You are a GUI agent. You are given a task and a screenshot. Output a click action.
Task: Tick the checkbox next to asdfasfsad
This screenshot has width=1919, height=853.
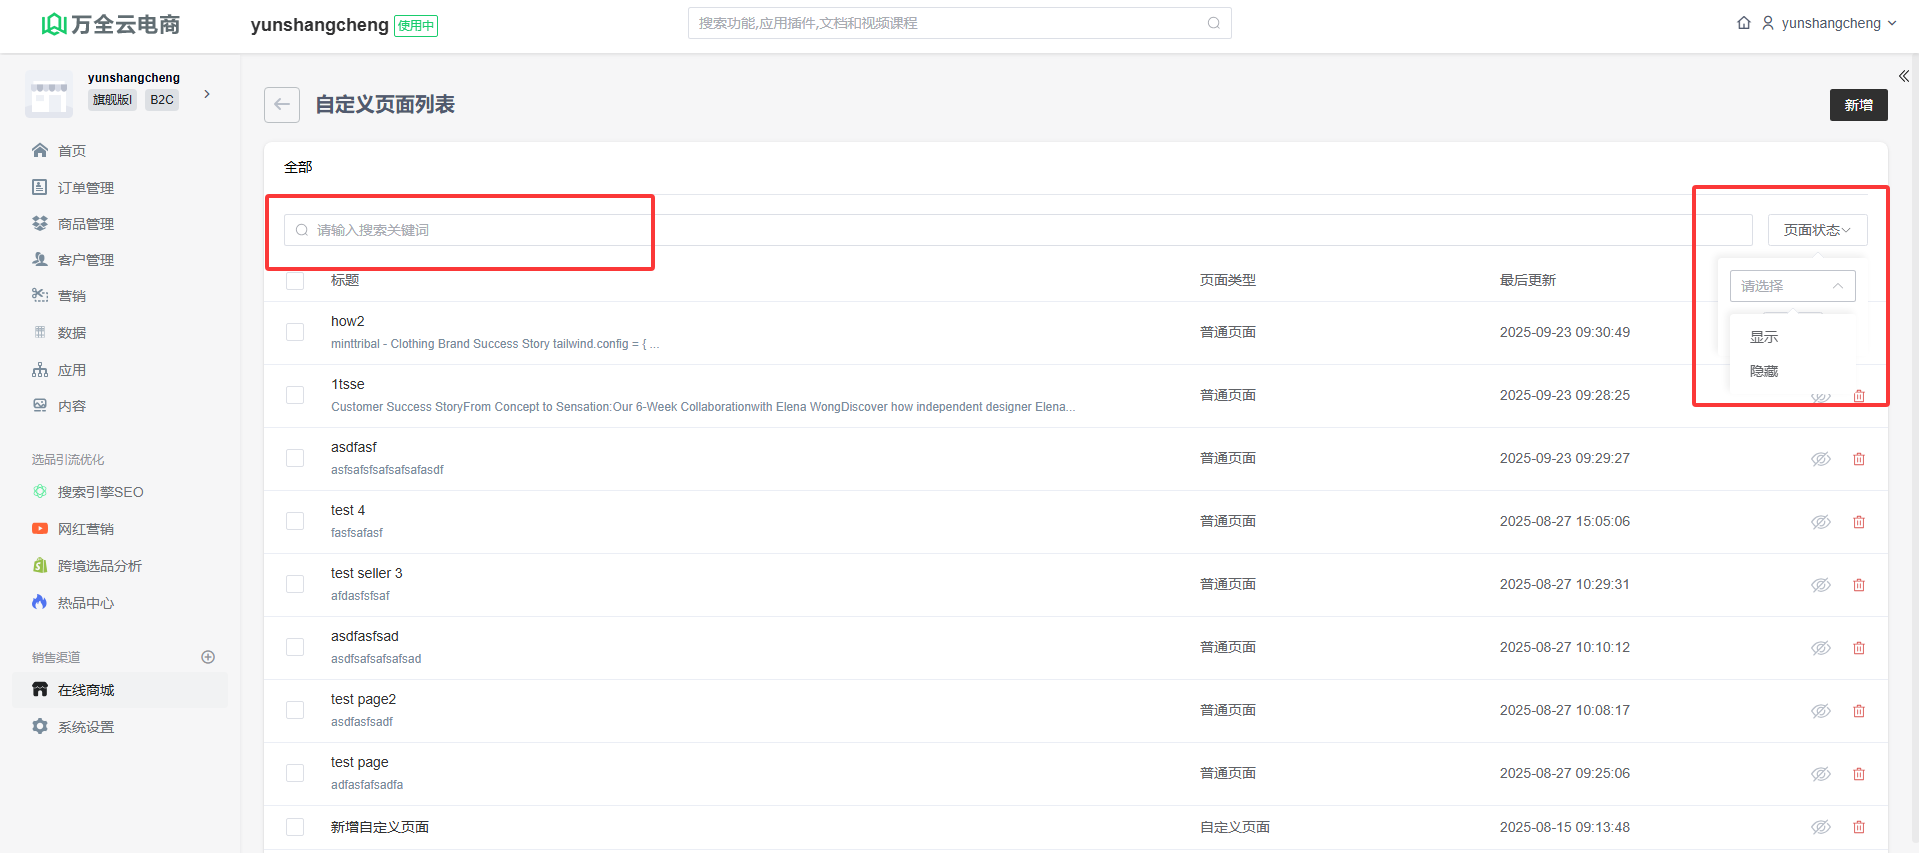click(x=295, y=647)
